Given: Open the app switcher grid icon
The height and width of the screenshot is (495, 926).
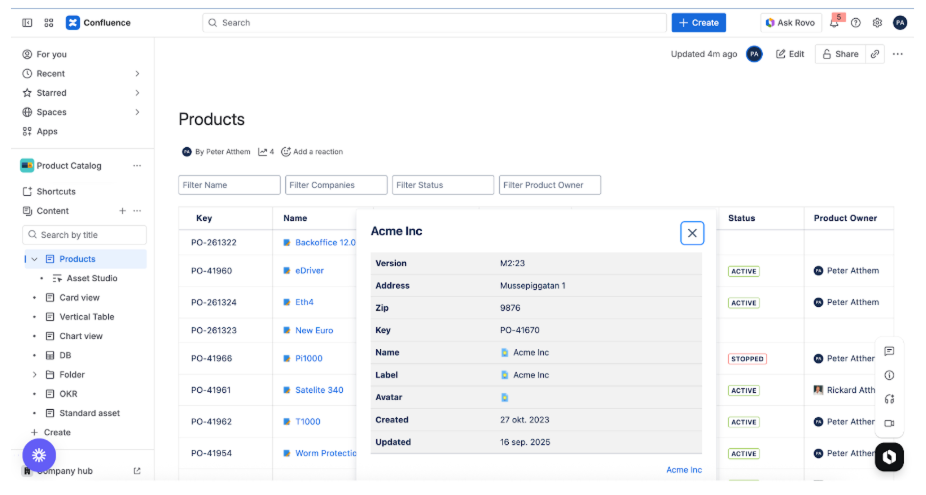Looking at the screenshot, I should 49,22.
